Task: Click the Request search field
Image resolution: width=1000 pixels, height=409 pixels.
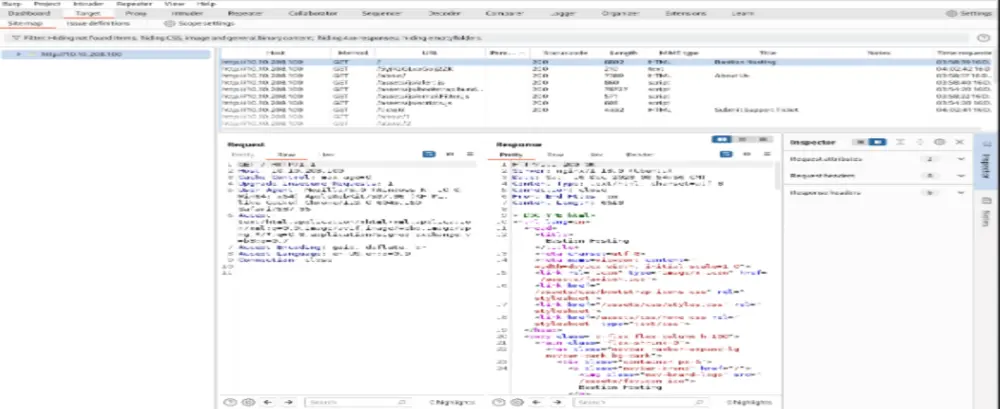Action: [357, 402]
